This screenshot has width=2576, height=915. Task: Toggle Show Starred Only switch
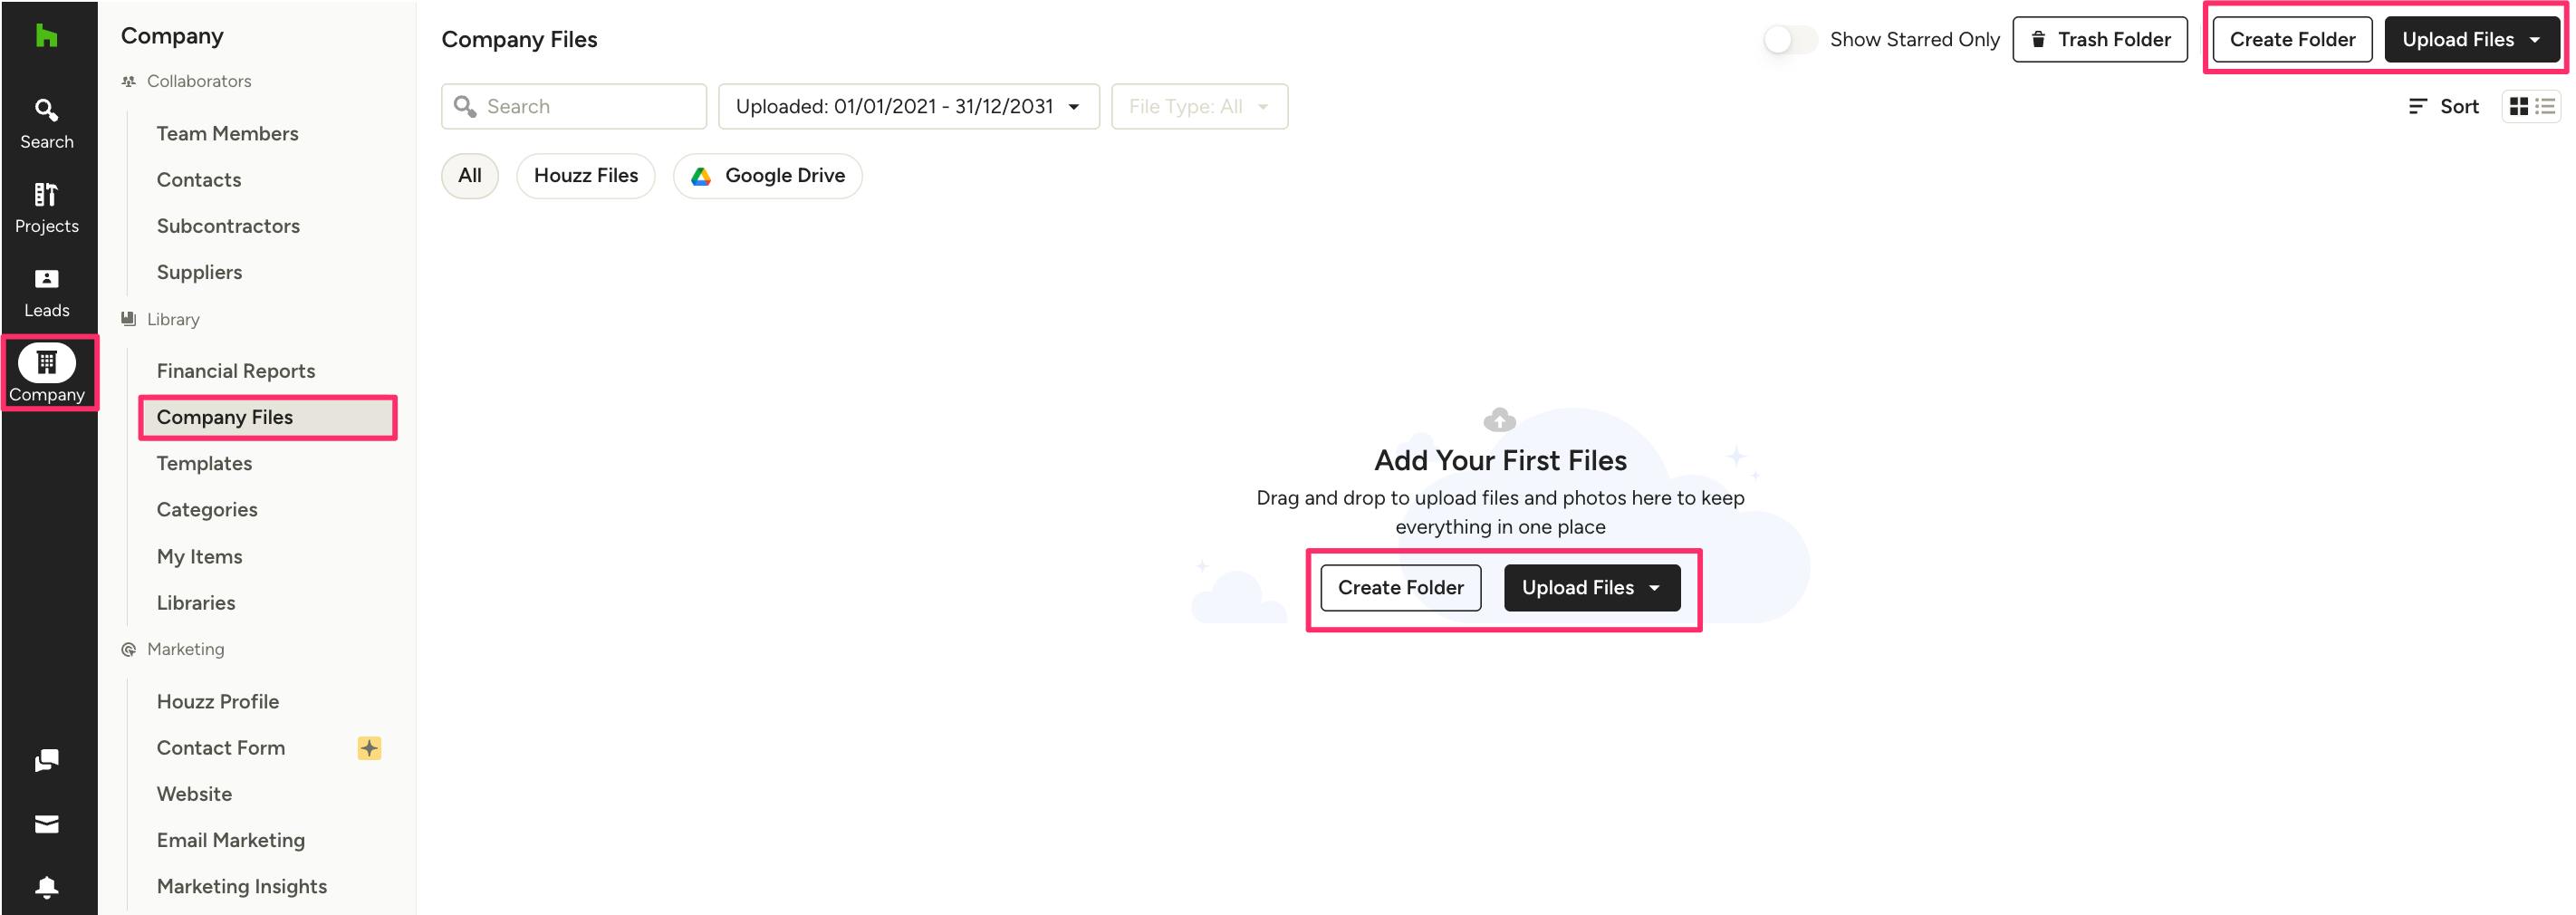click(x=1789, y=39)
